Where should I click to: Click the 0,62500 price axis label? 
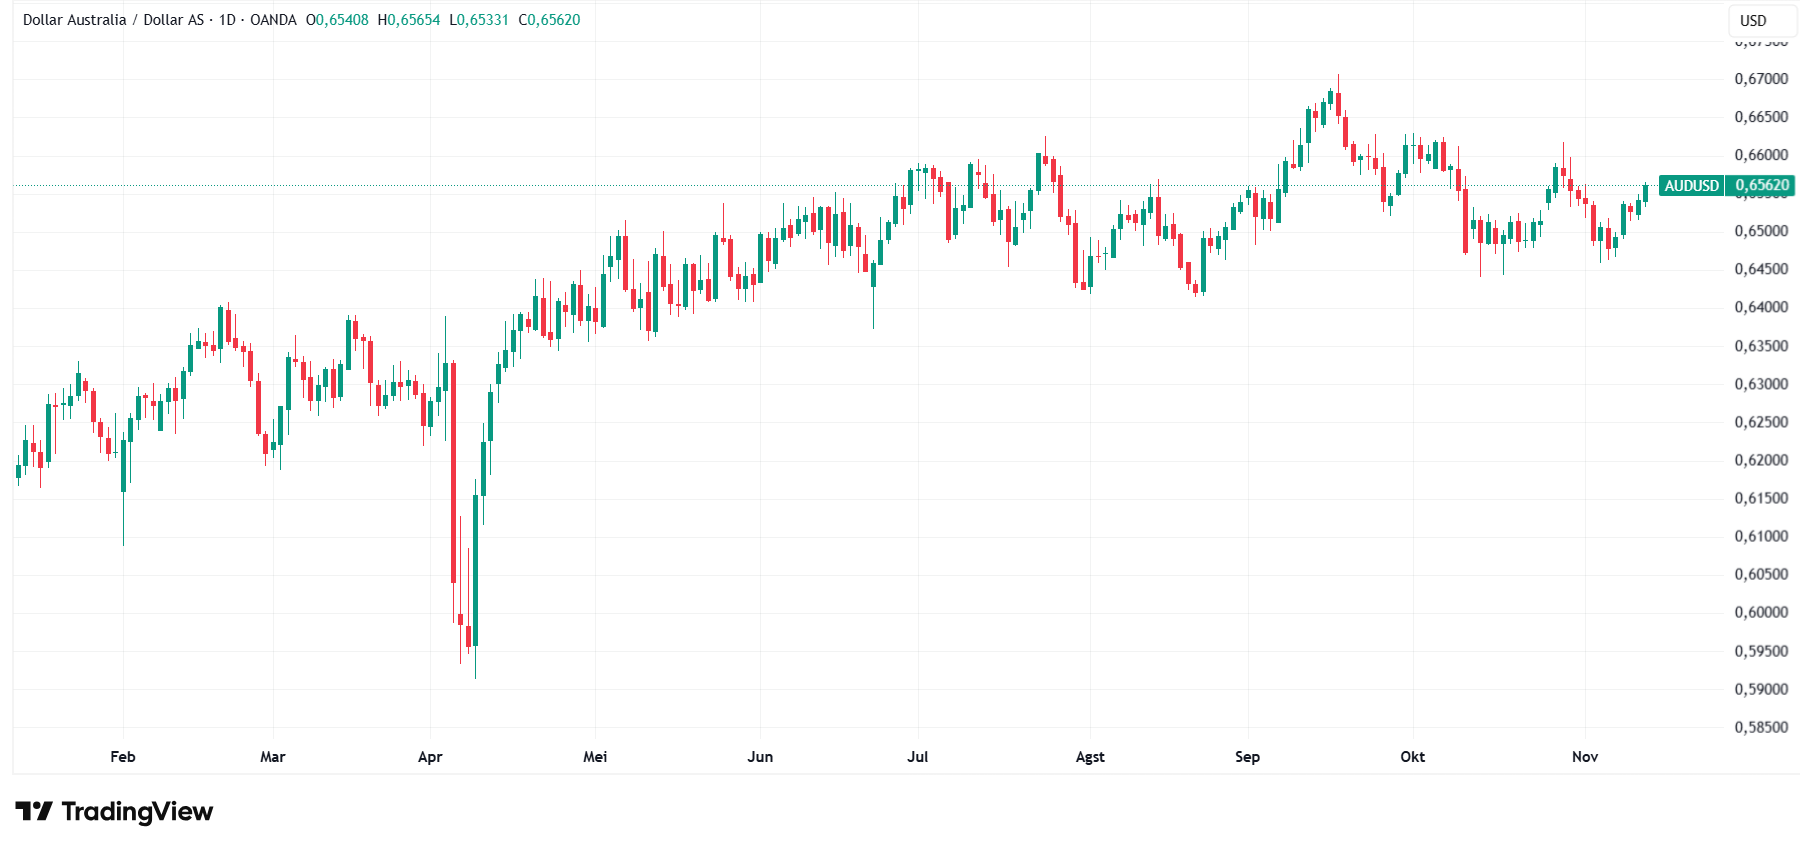coord(1761,422)
